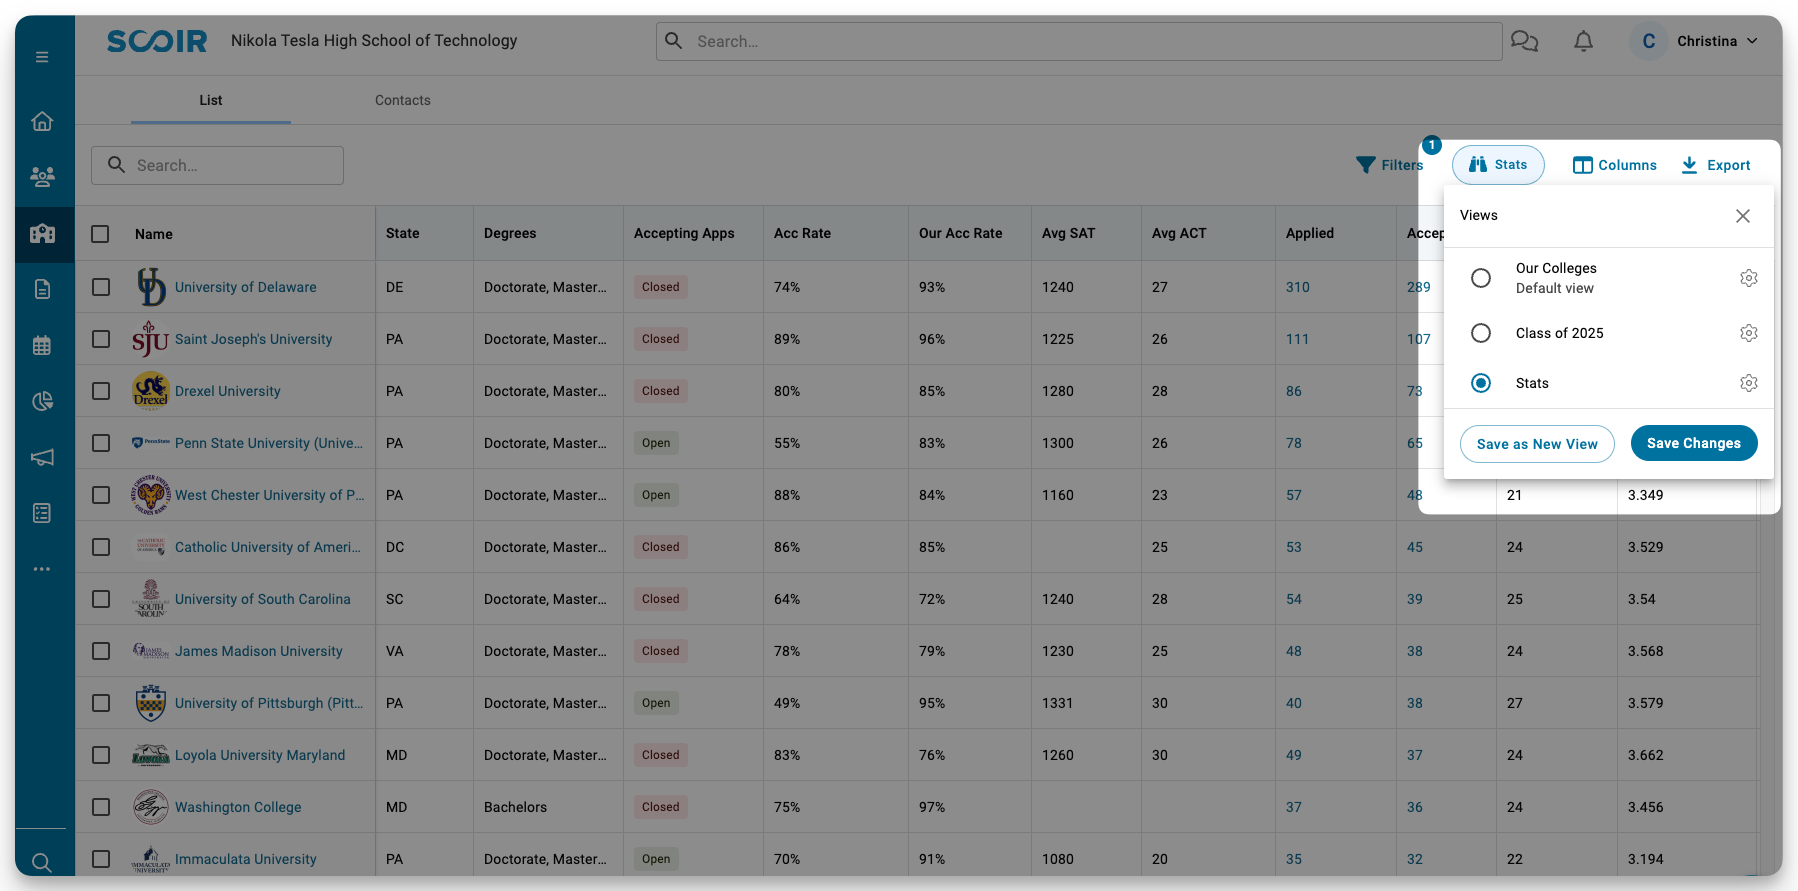The width and height of the screenshot is (1798, 891).
Task: Open the notifications bell
Action: tap(1584, 41)
